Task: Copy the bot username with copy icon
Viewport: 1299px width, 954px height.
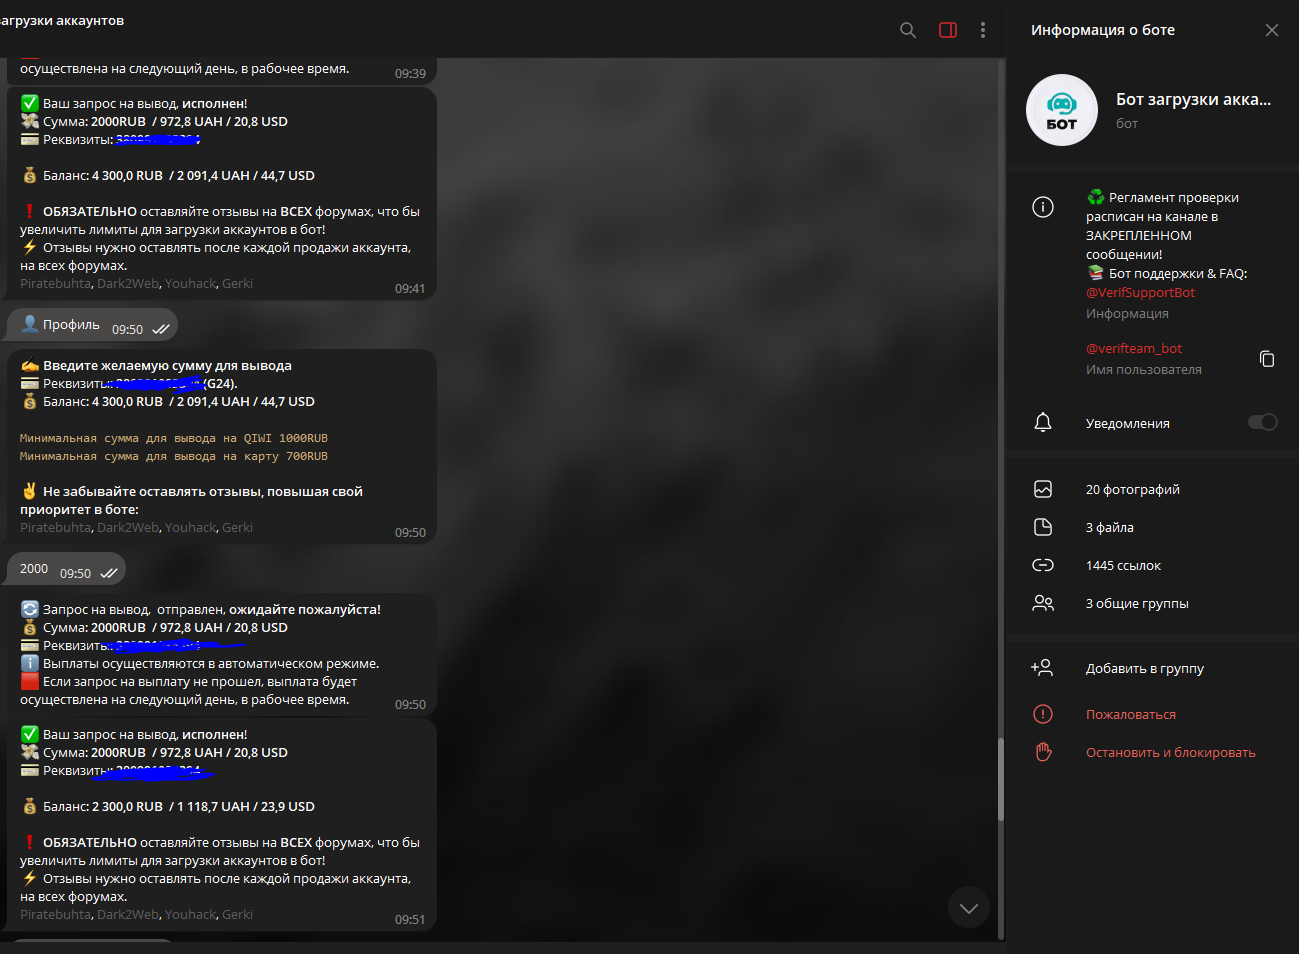Action: (x=1266, y=359)
